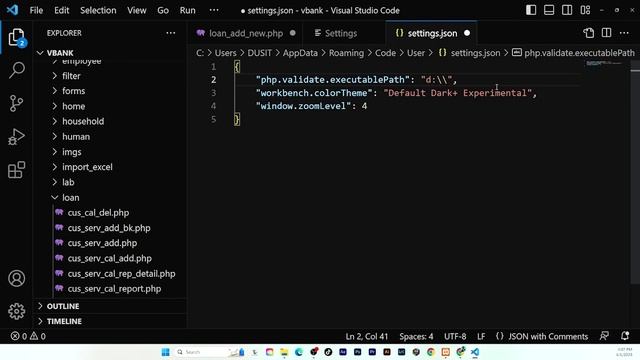Open Explorer Views and More Actions ellipsis
Viewport: 640px width, 360px height.
click(x=171, y=33)
